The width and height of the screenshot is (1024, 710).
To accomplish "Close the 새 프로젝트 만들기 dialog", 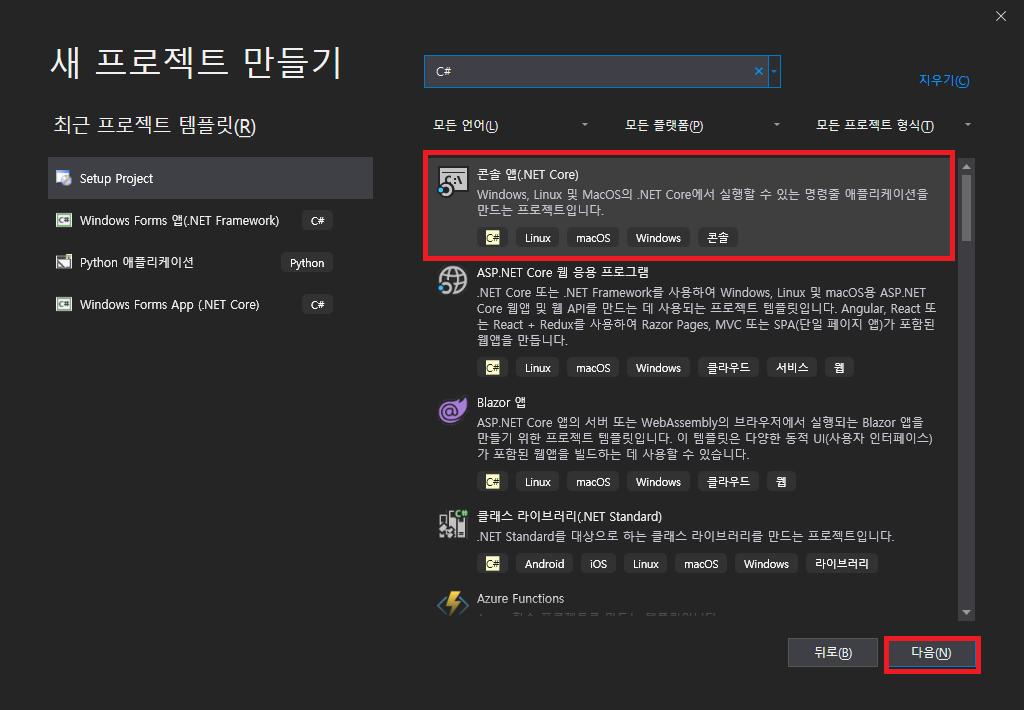I will 1000,16.
